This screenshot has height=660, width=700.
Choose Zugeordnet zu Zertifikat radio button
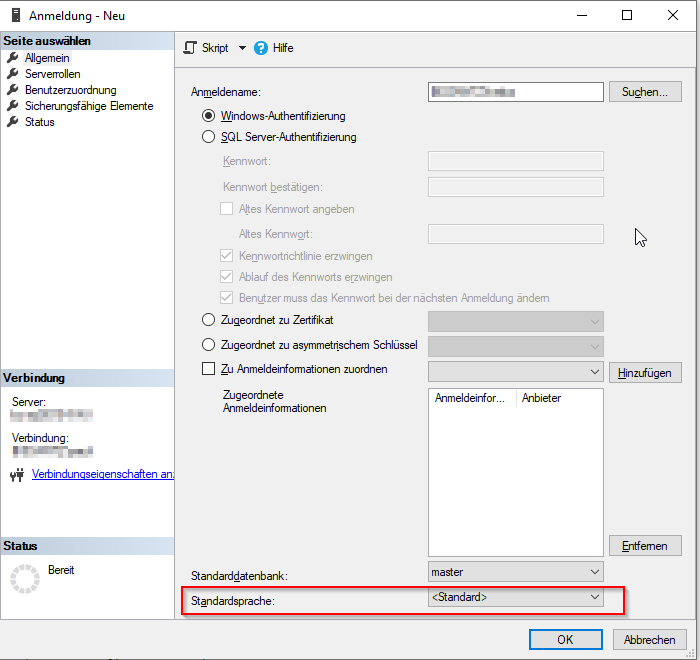[209, 320]
